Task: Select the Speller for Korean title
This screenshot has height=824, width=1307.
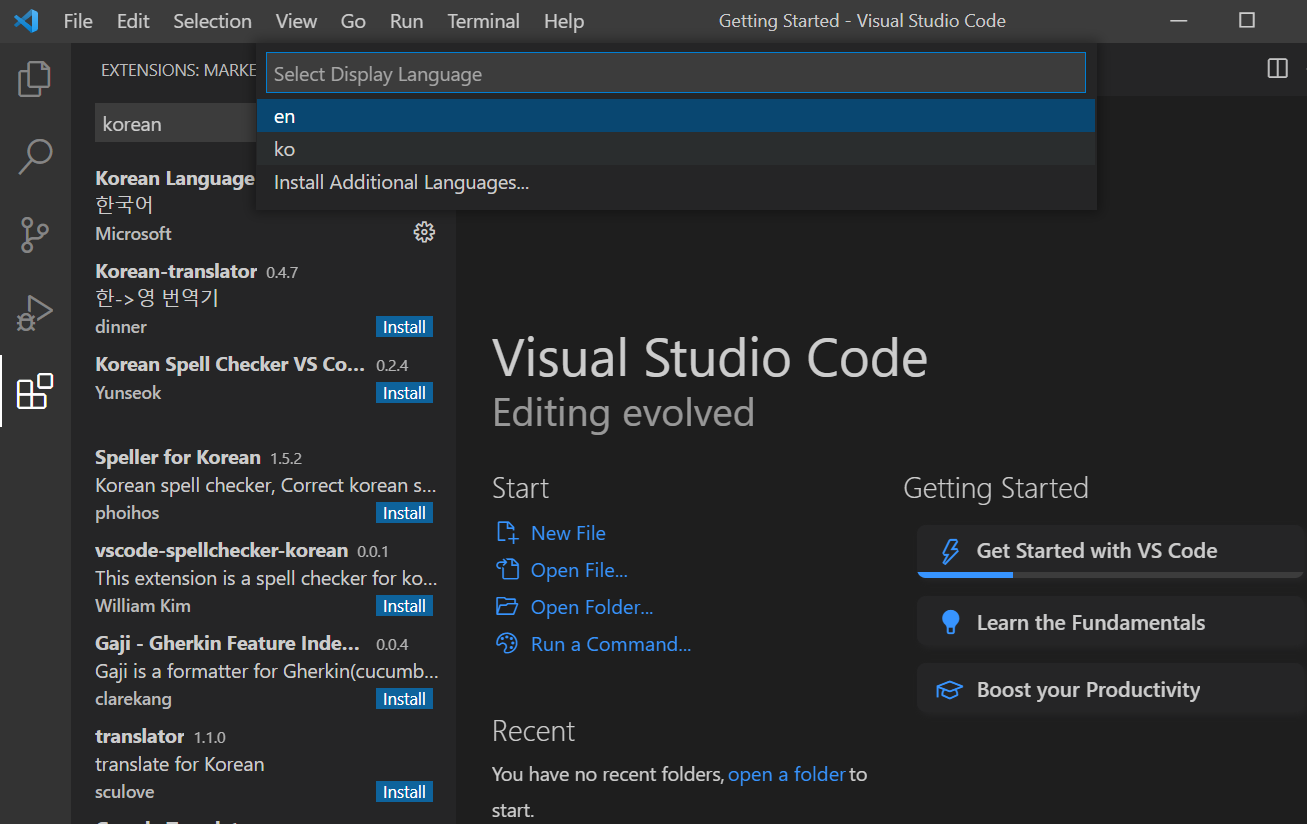Action: 177,457
